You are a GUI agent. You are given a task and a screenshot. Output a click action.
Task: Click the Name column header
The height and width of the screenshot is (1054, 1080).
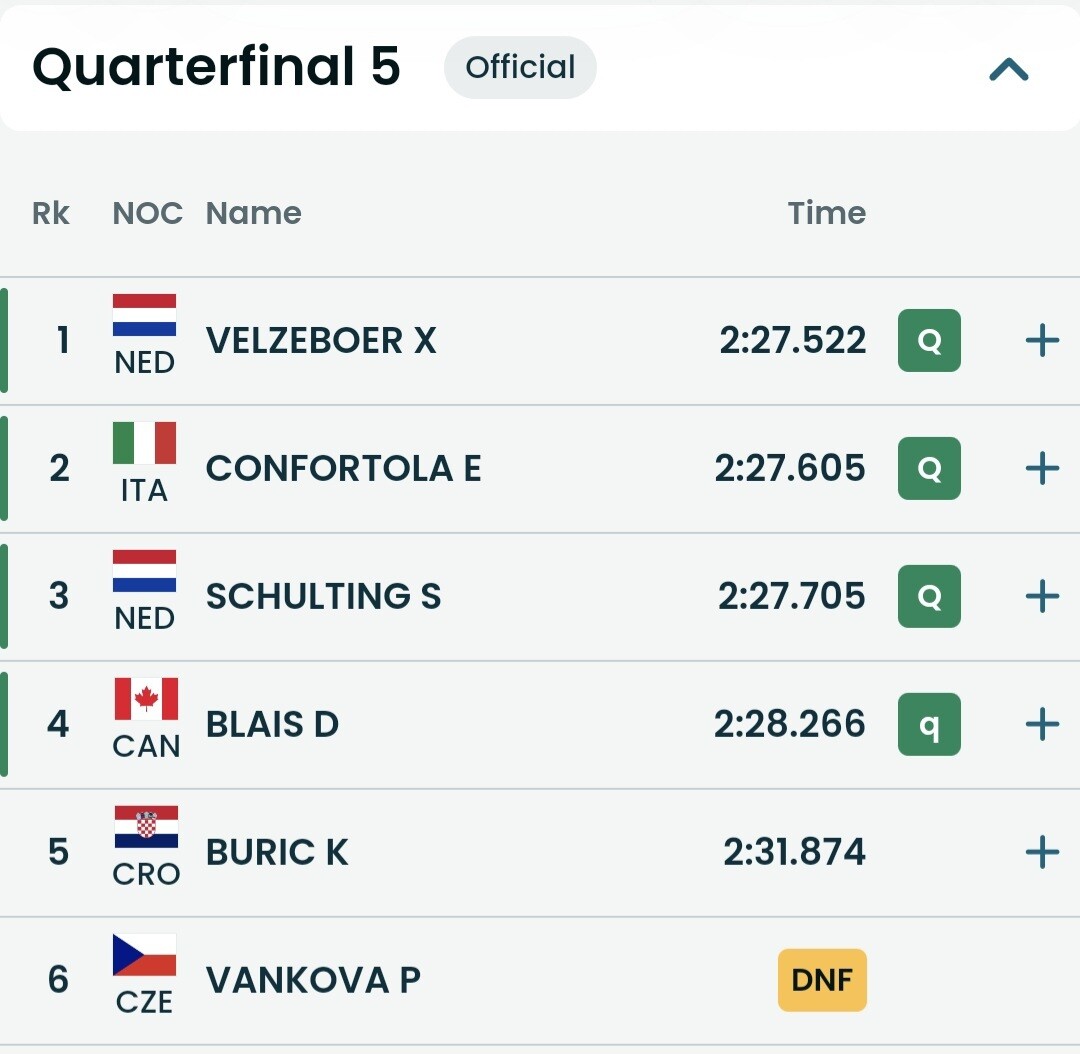click(x=253, y=213)
